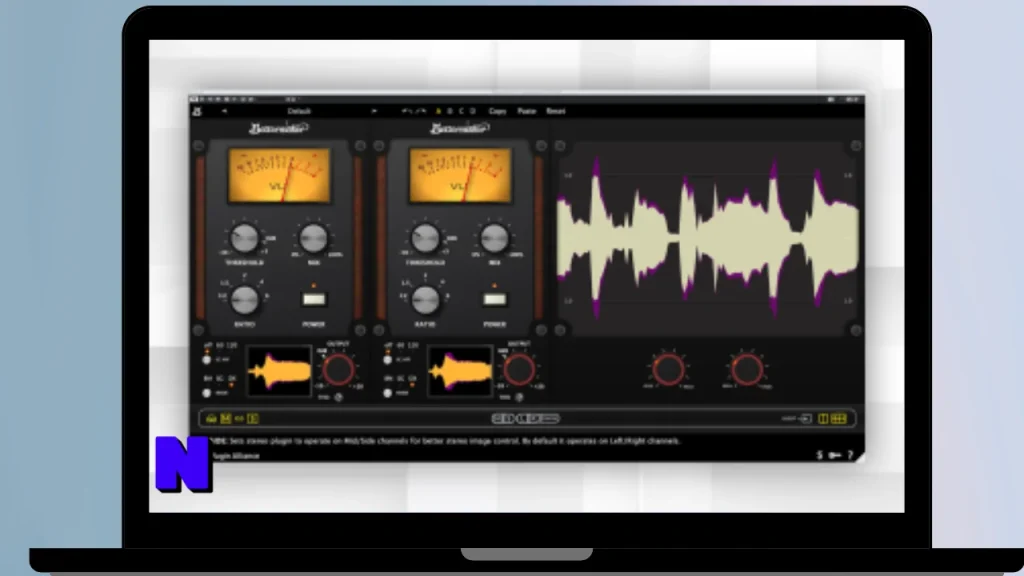Click the Copy button
1024x576 pixels.
pyautogui.click(x=498, y=112)
